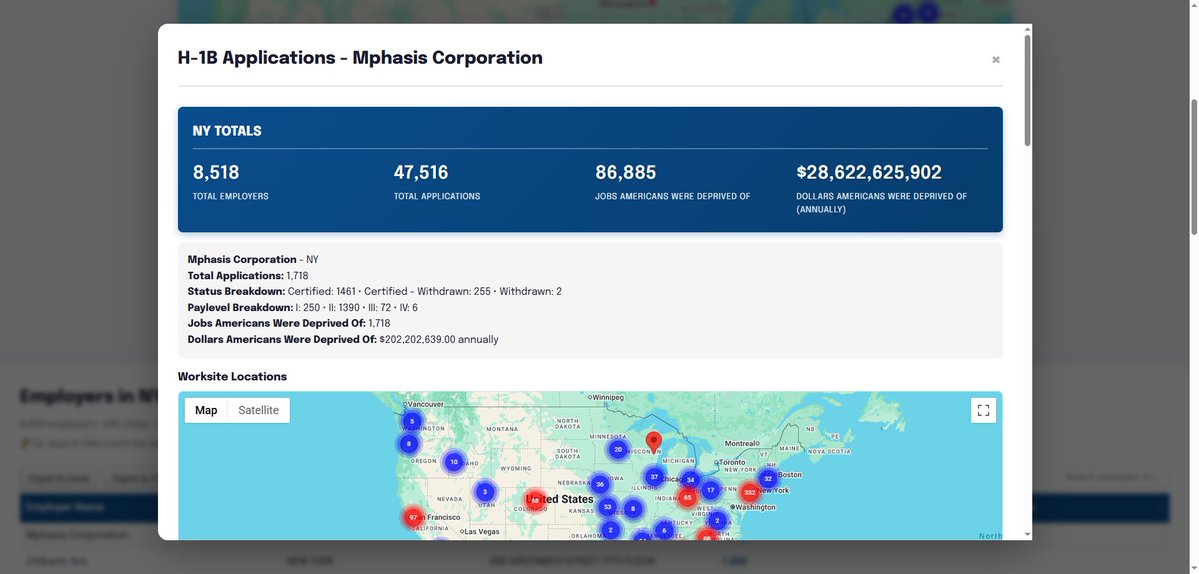The width and height of the screenshot is (1199, 574).
Task: Click the red location pin in Wisconsin
Action: (x=654, y=443)
